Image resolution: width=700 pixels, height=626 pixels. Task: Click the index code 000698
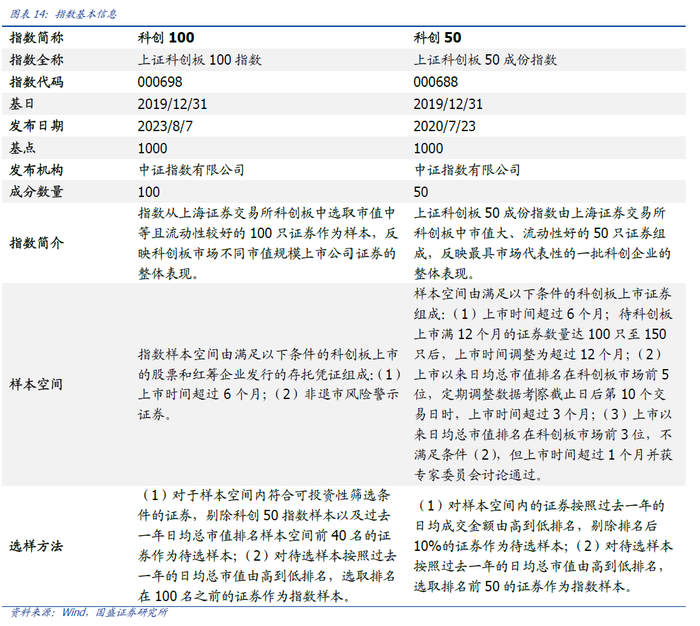coord(160,82)
